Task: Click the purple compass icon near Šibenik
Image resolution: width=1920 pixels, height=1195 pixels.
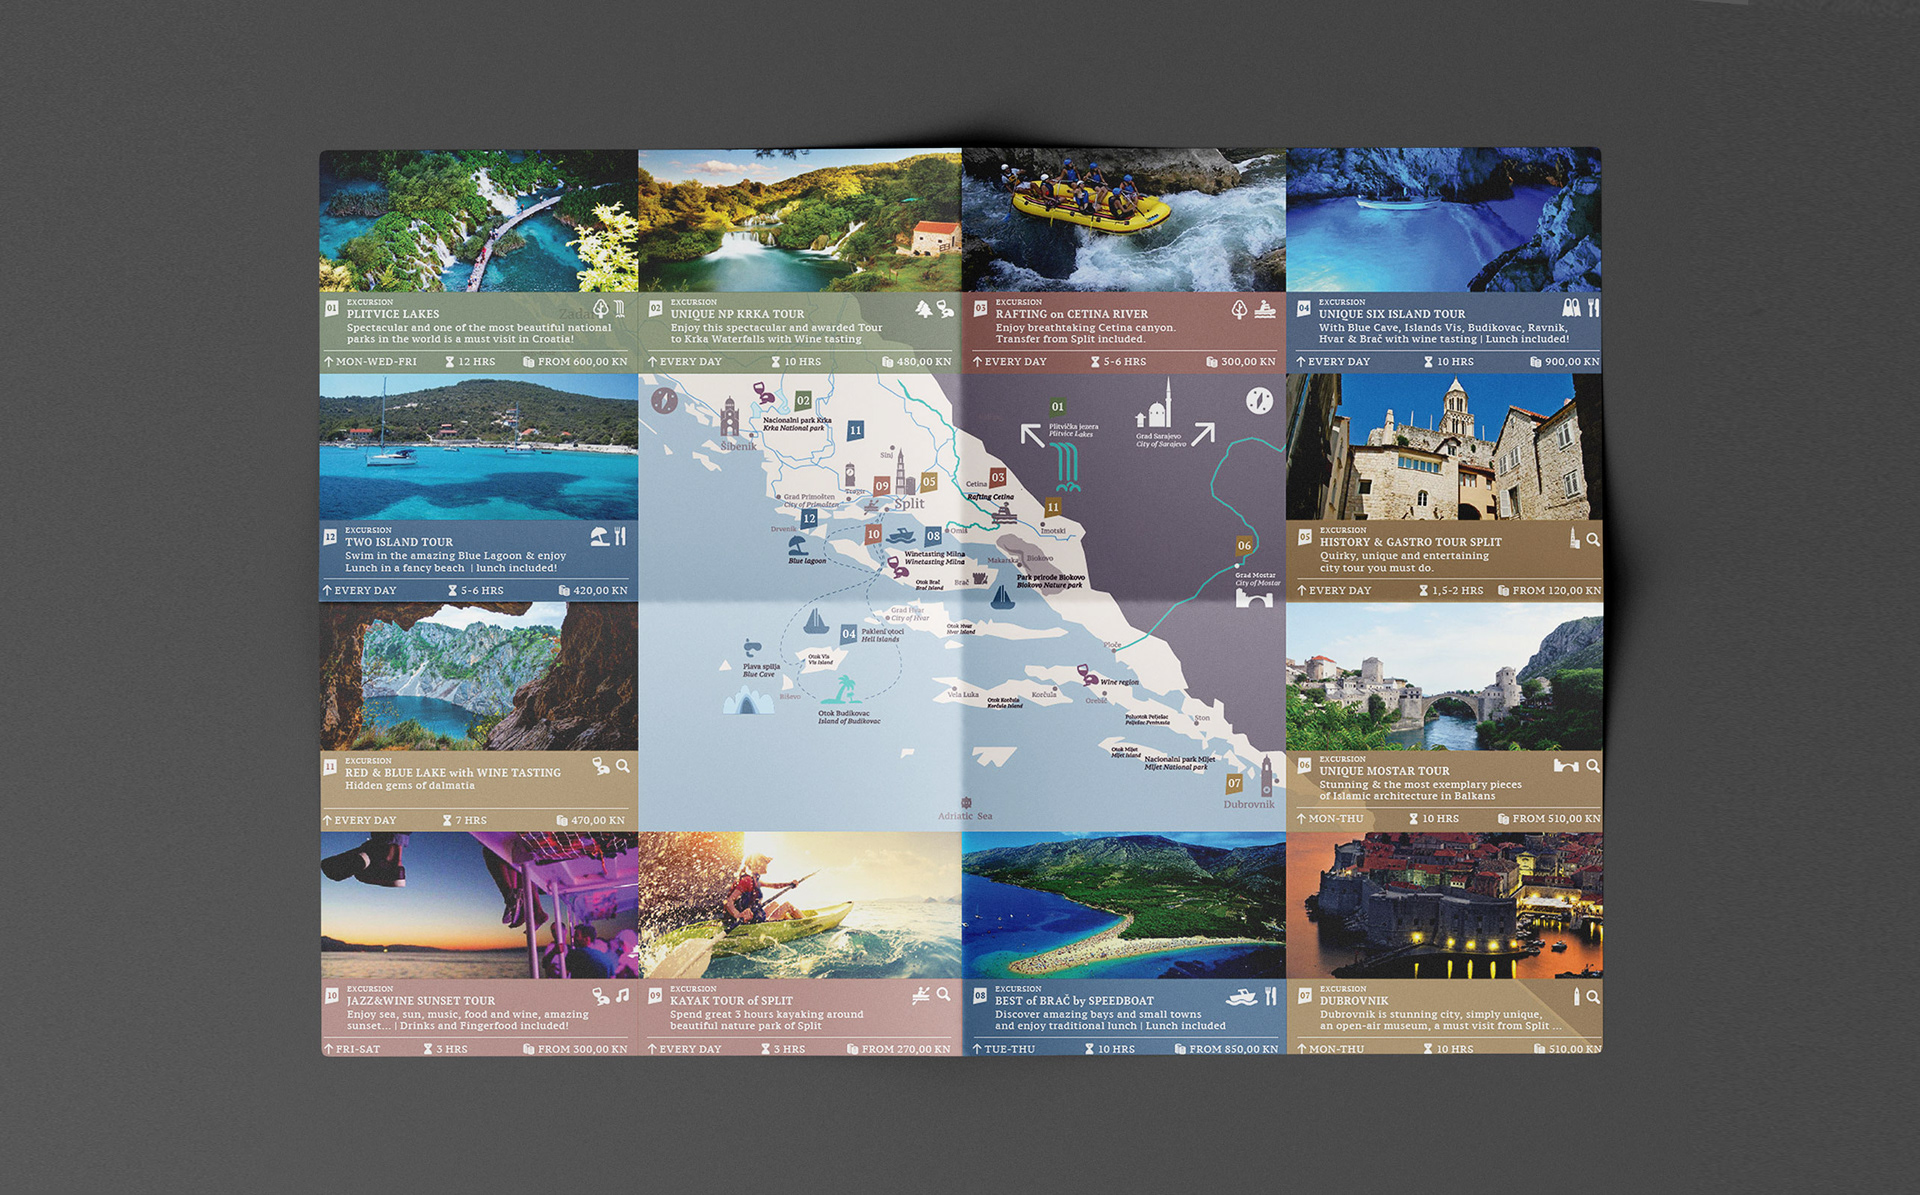Action: 664,401
